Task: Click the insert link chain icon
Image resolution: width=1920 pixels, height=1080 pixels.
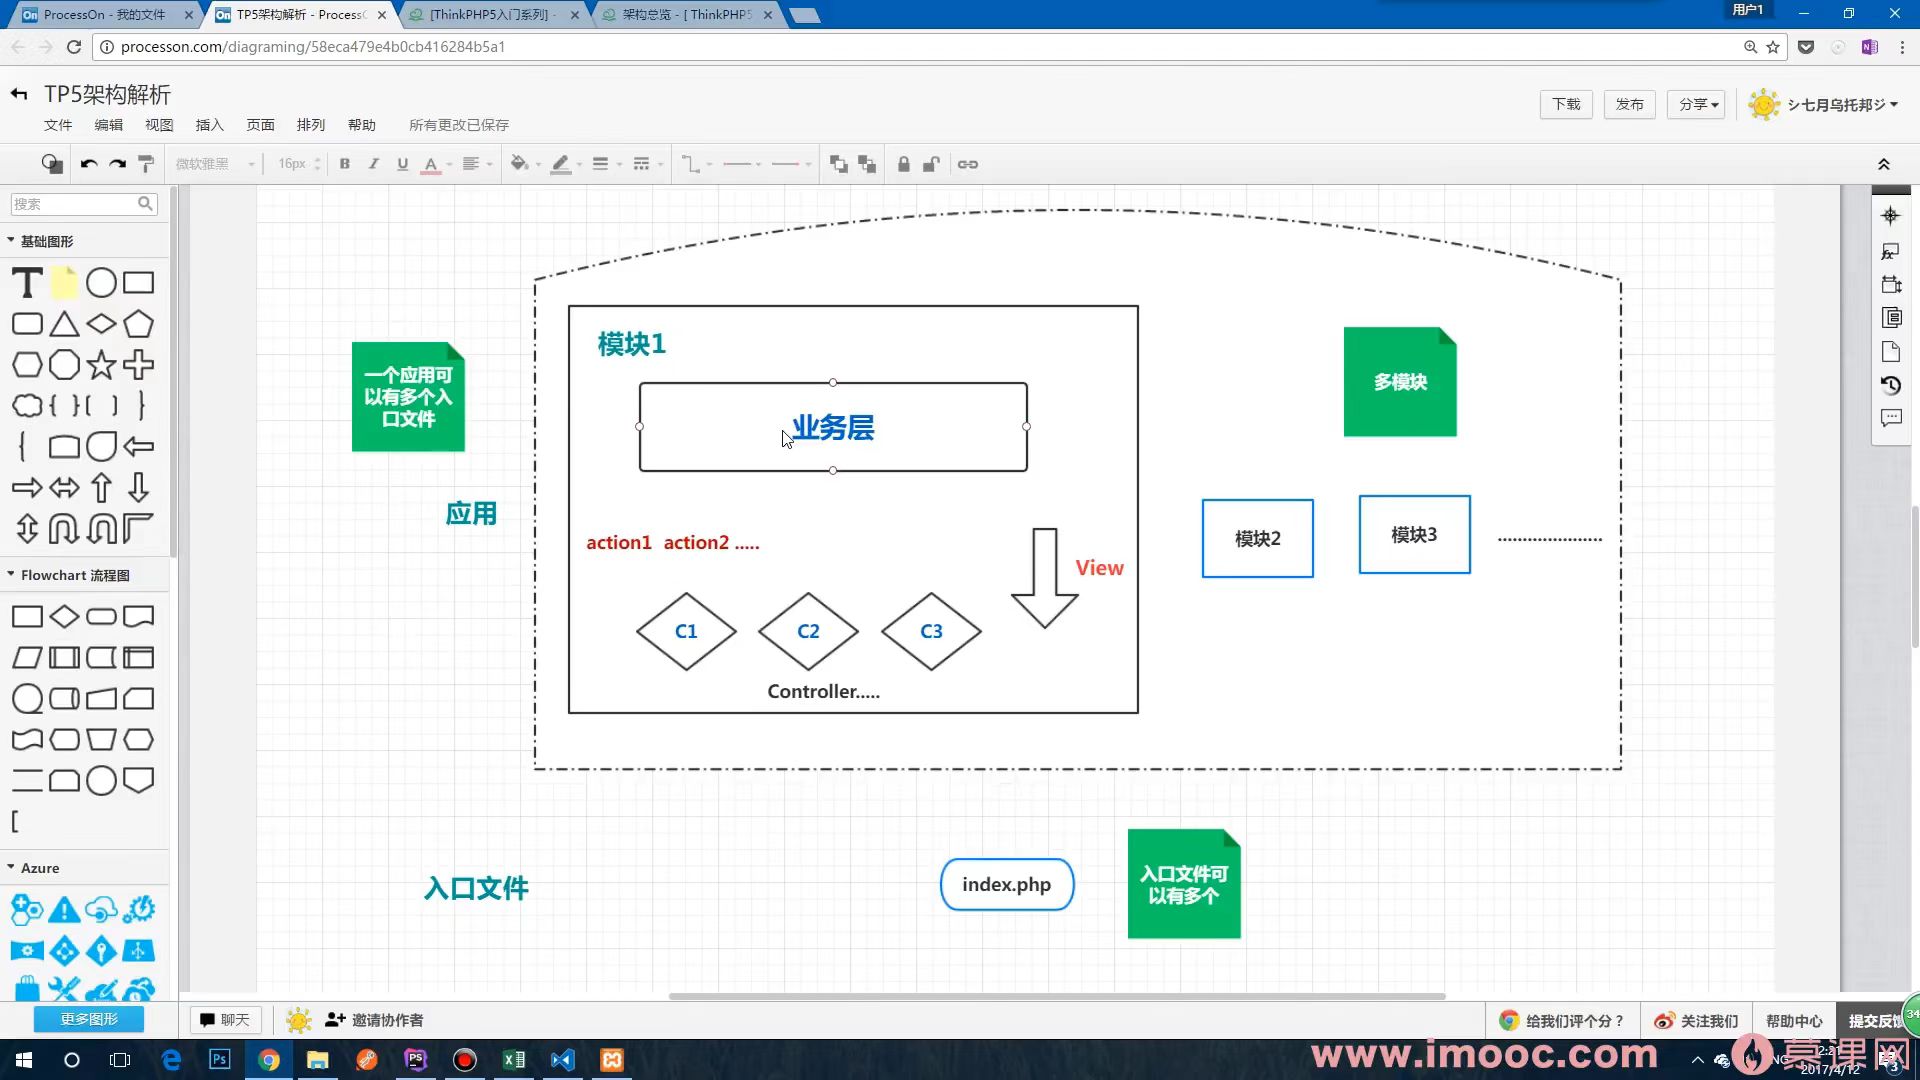Action: (967, 164)
